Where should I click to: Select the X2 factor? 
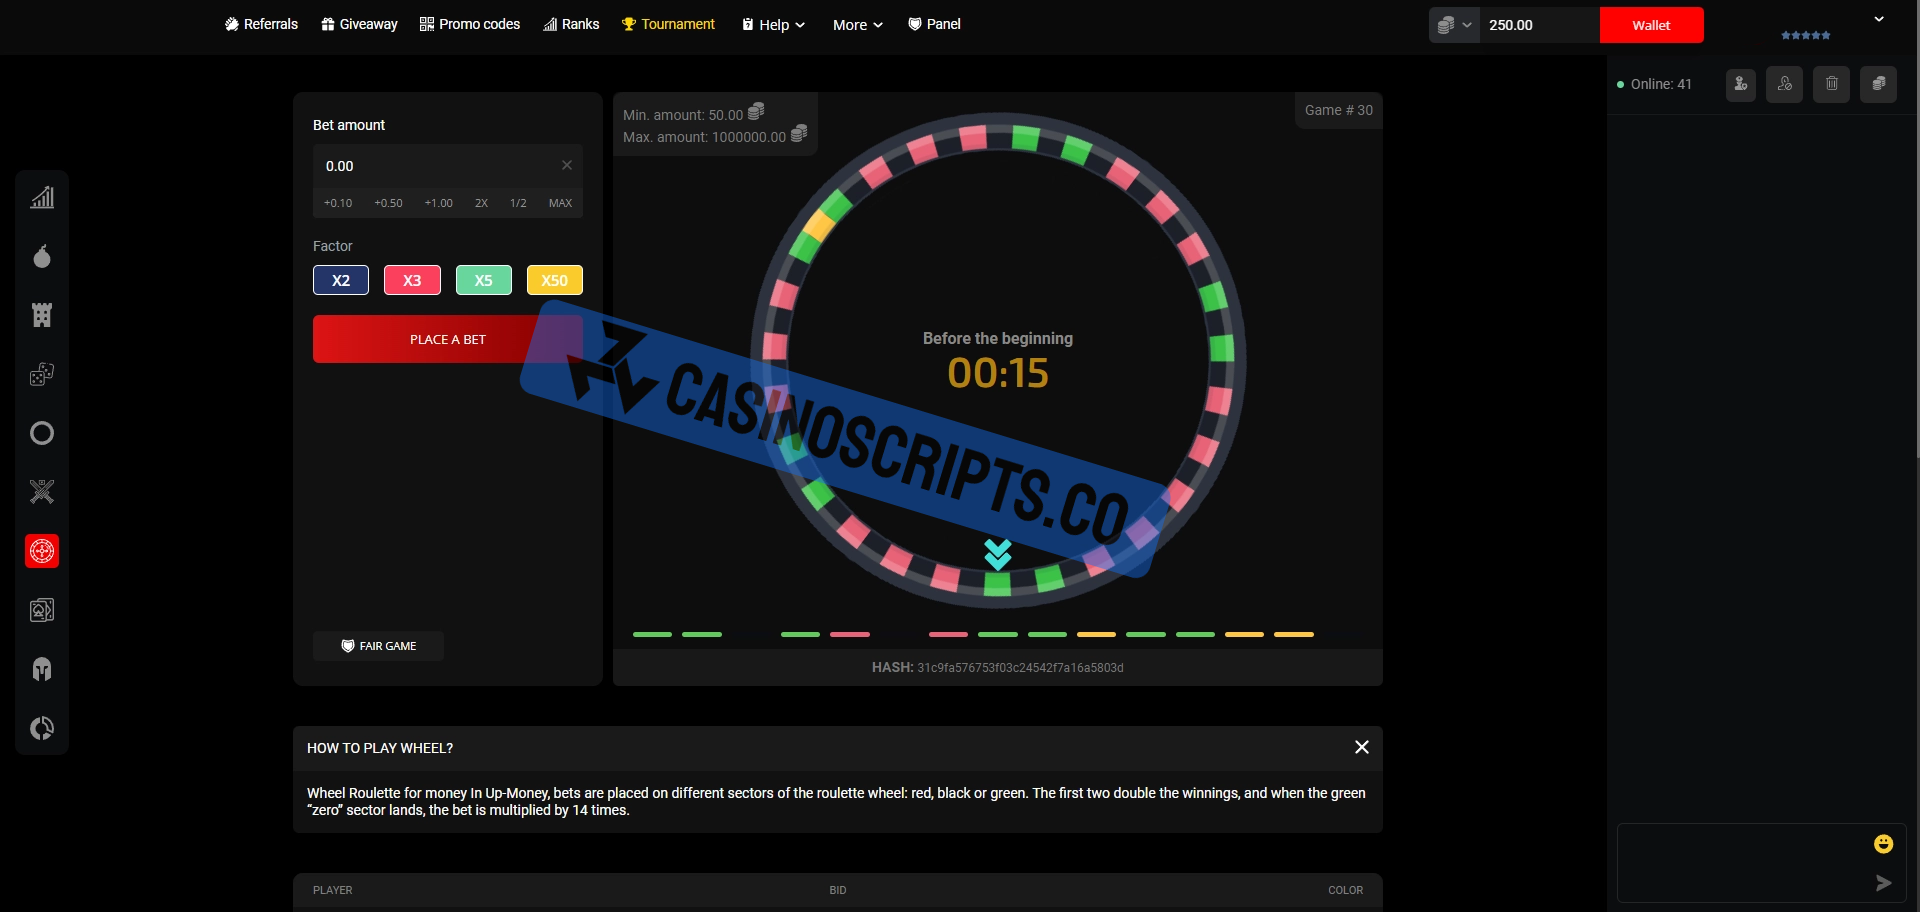[x=341, y=280]
